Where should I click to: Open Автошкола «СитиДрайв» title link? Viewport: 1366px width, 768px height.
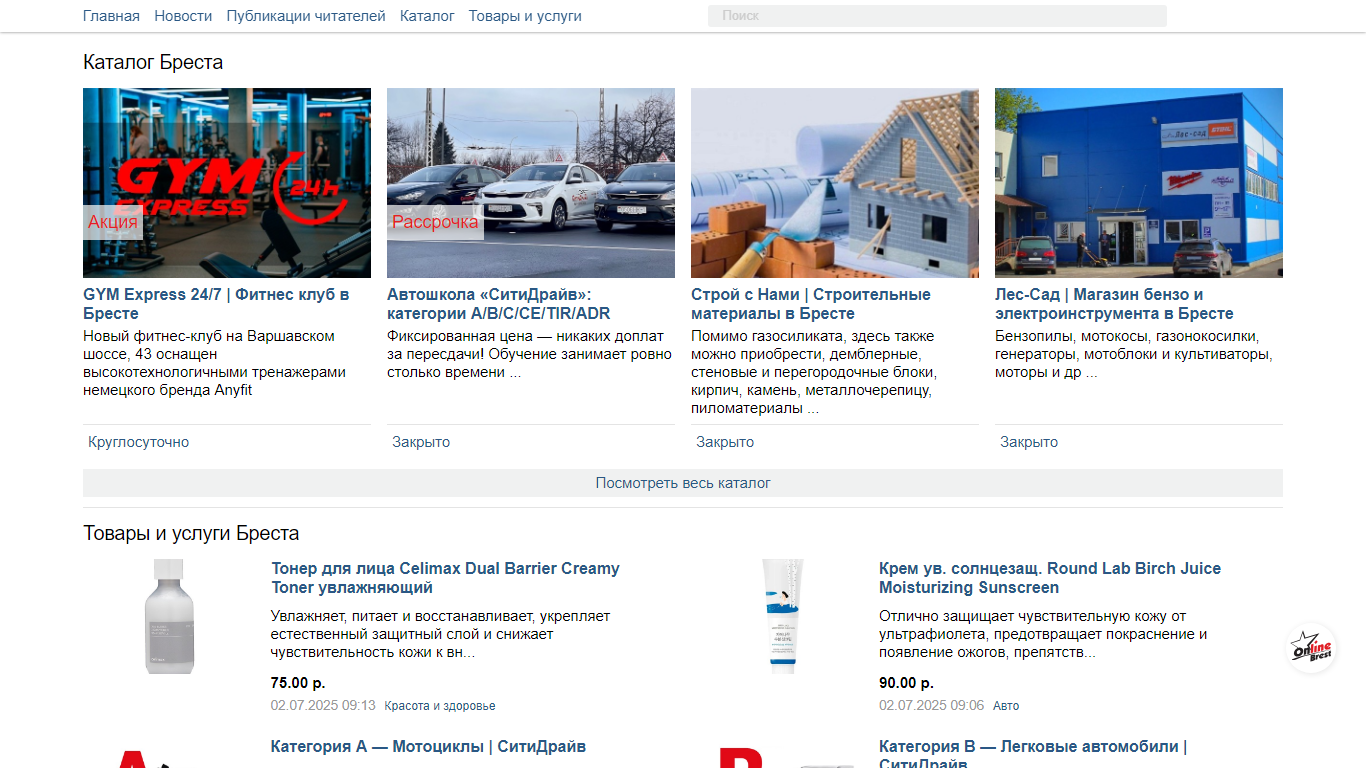[x=499, y=304]
